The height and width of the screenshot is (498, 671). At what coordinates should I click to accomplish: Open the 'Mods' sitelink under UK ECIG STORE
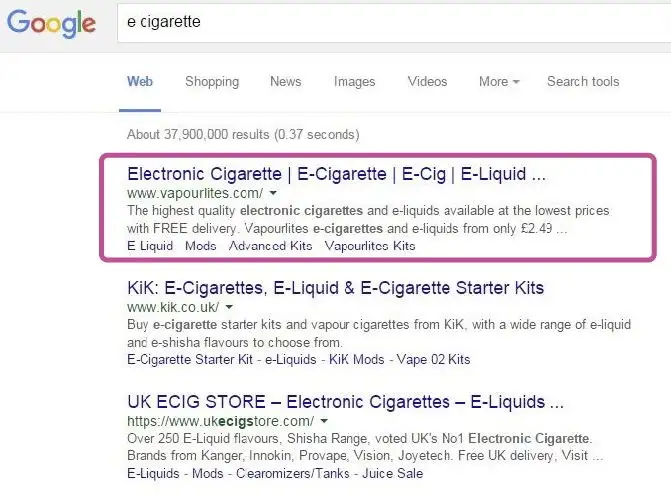pos(208,474)
